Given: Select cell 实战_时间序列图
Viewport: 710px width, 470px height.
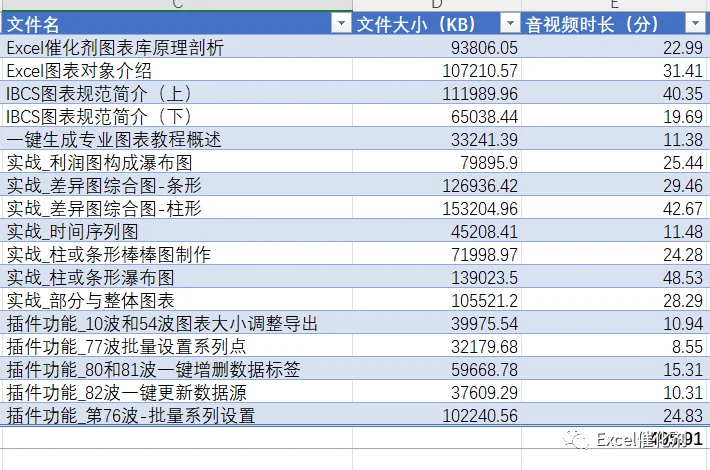Looking at the screenshot, I should coord(177,231).
